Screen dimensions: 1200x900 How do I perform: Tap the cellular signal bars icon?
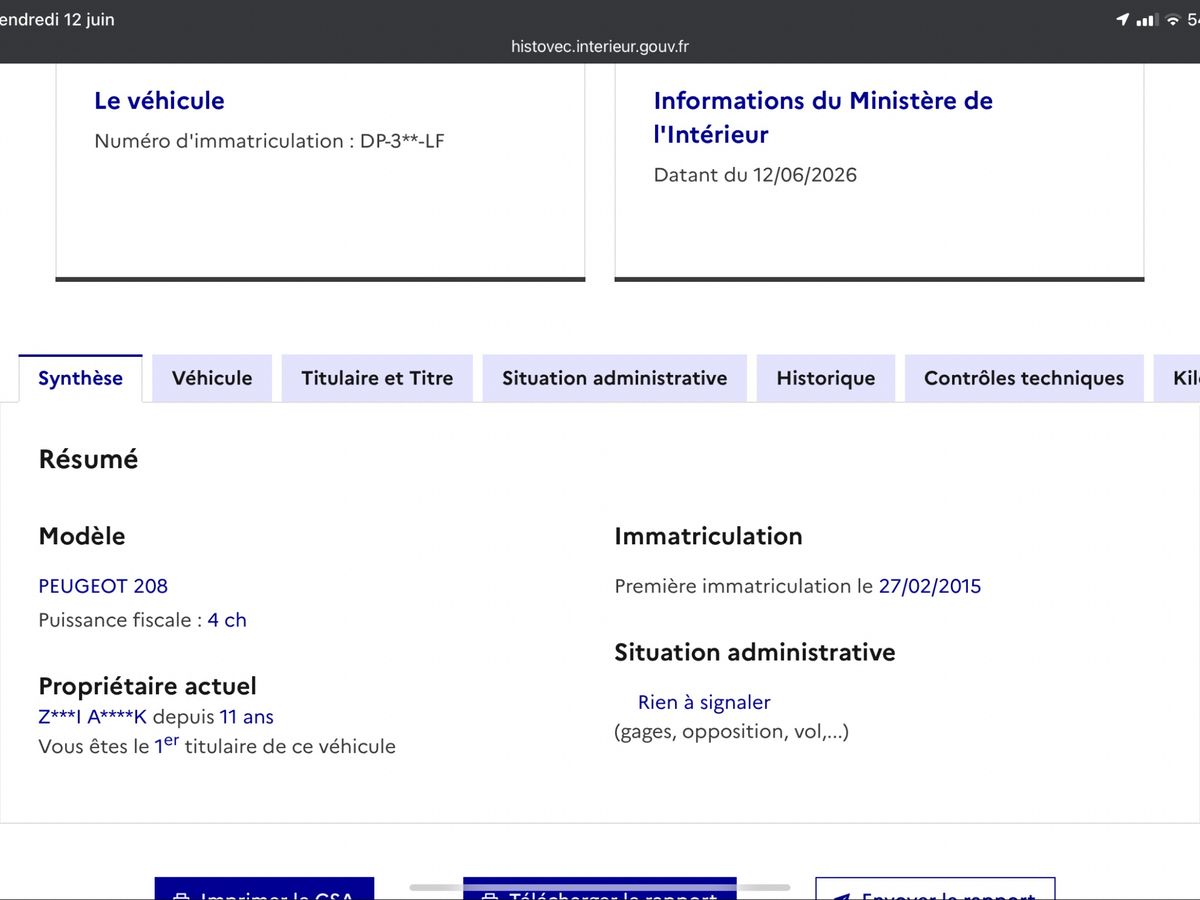tap(1147, 20)
